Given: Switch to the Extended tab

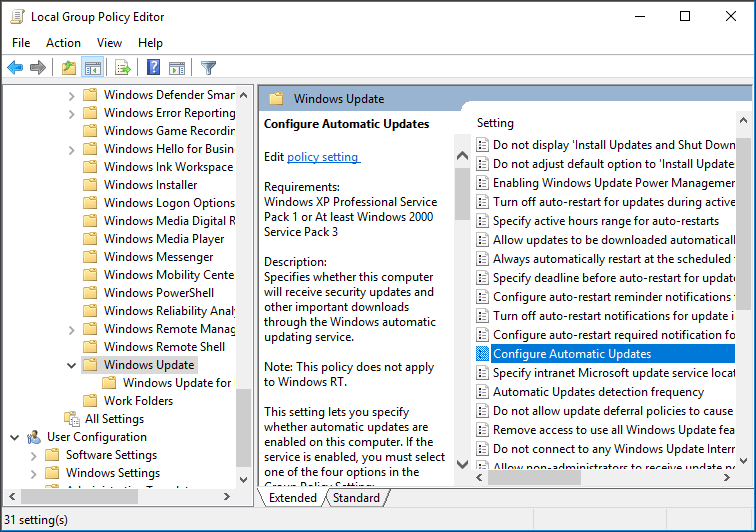Looking at the screenshot, I should click(x=293, y=498).
